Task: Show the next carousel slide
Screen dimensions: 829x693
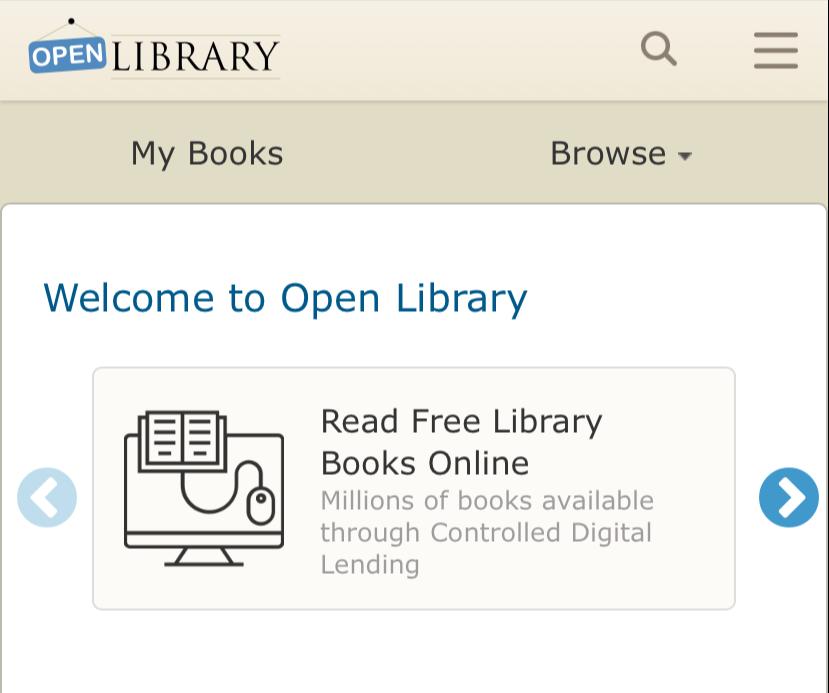Action: coord(788,497)
